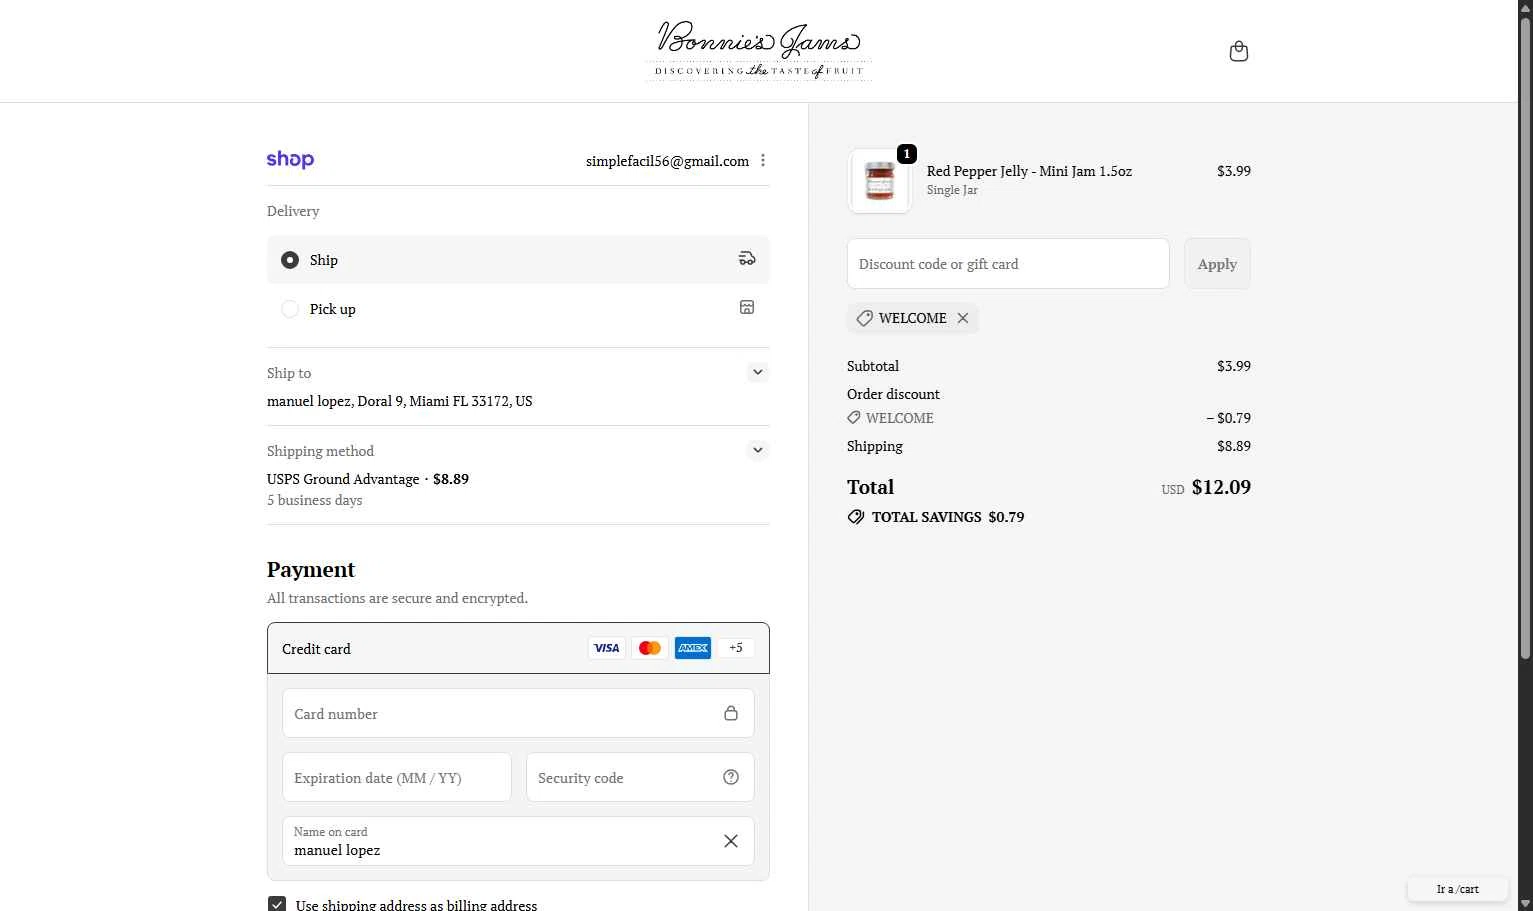Select the Pick up delivery option
The width and height of the screenshot is (1533, 911).
(518, 309)
